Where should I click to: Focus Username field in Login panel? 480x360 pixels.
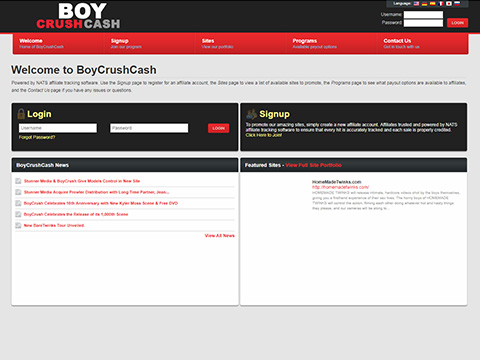pyautogui.click(x=58, y=128)
